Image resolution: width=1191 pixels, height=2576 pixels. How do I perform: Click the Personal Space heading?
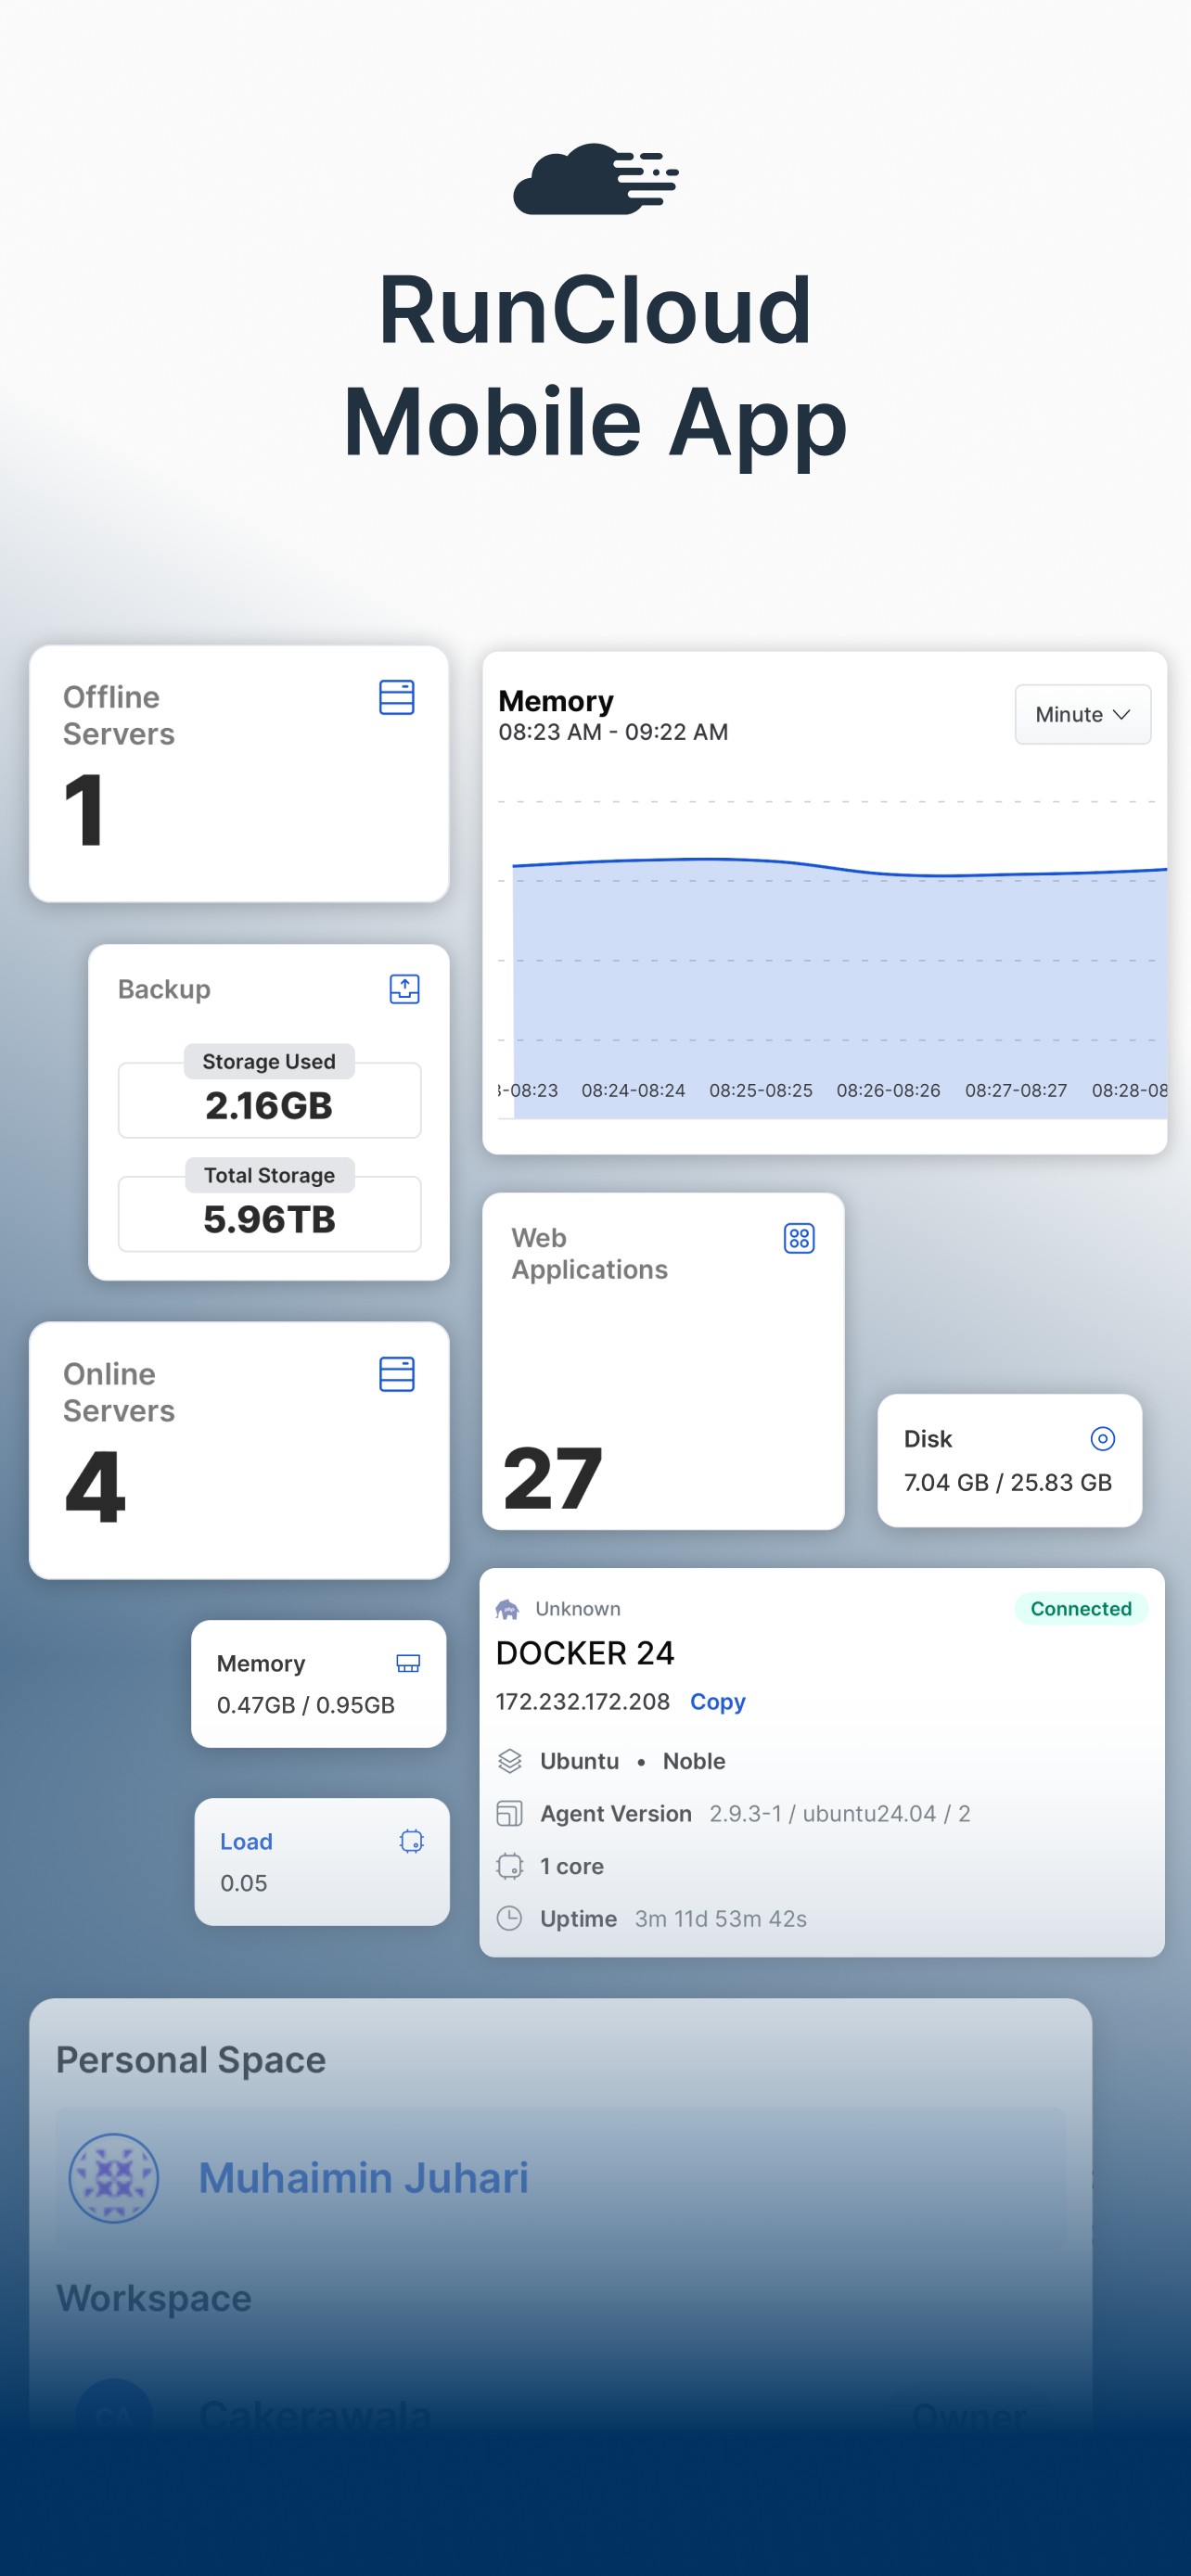pyautogui.click(x=191, y=2060)
